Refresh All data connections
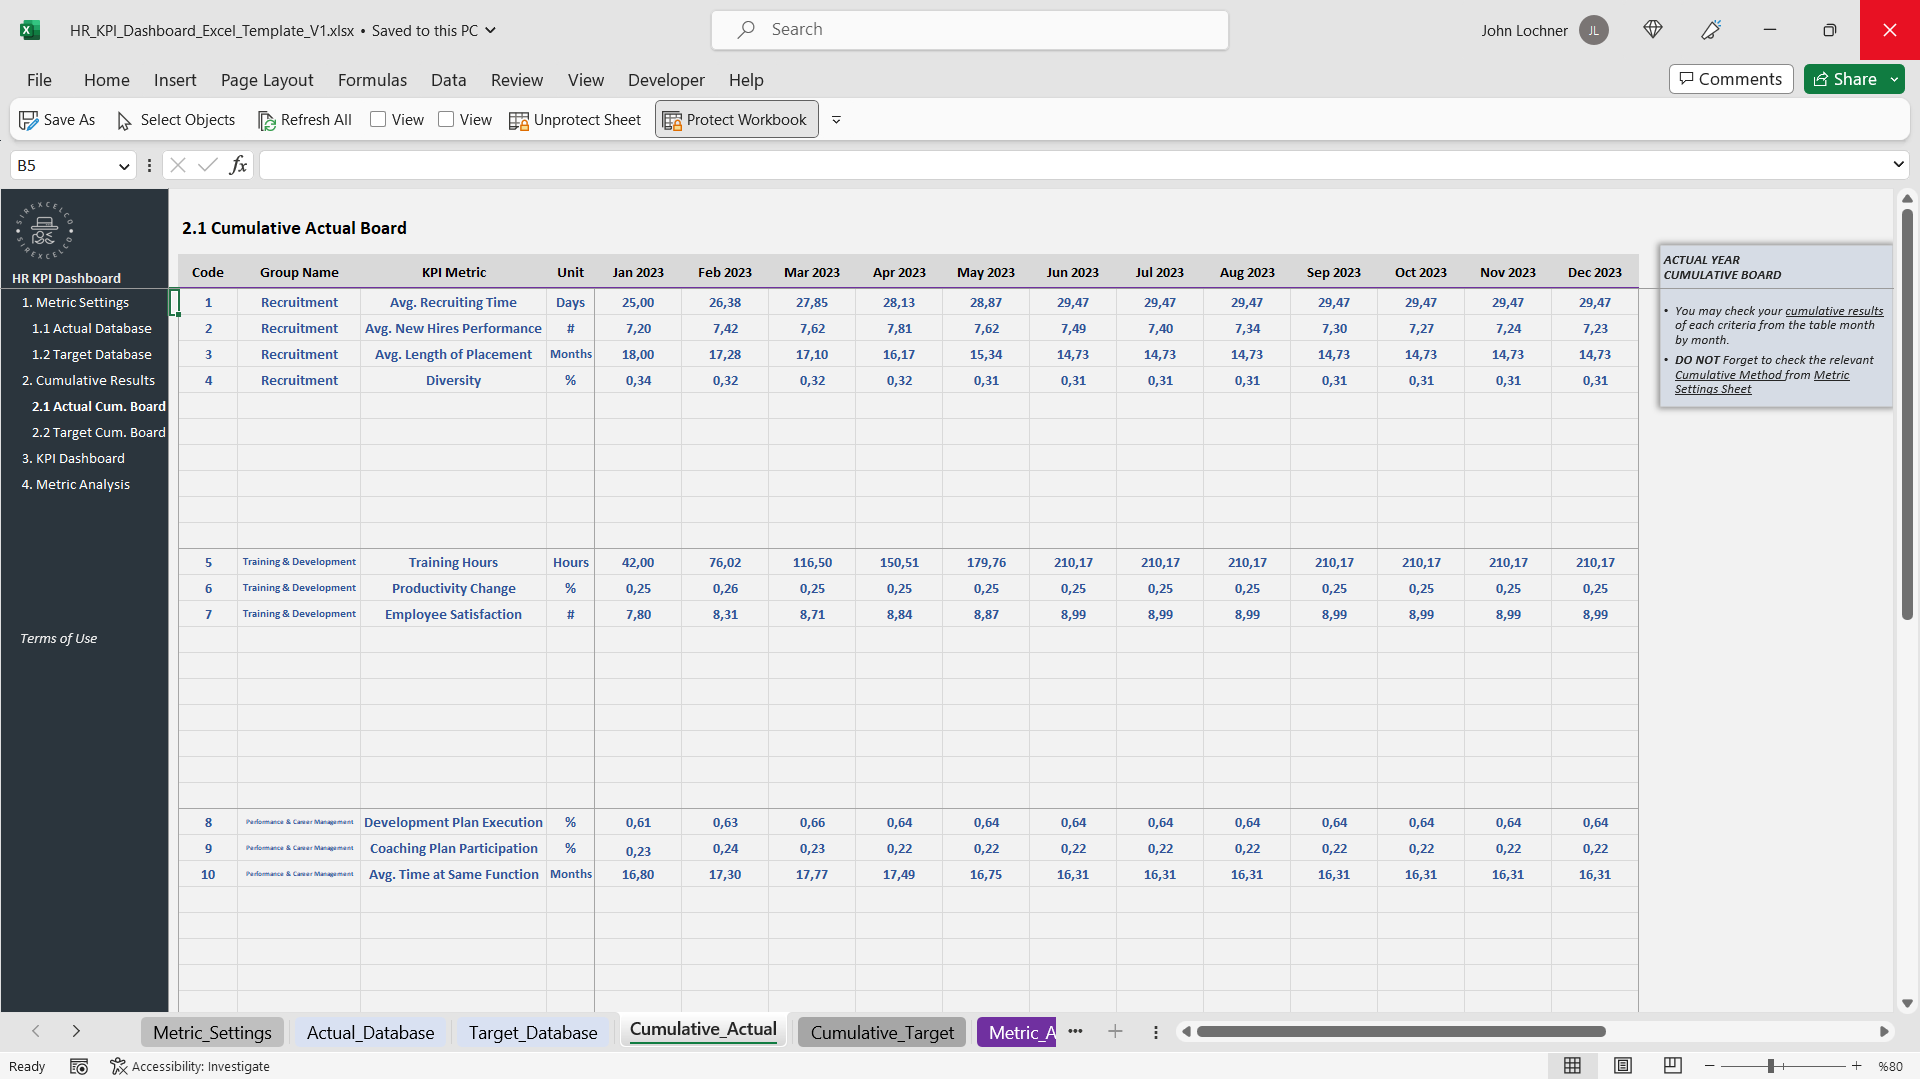 pos(304,119)
